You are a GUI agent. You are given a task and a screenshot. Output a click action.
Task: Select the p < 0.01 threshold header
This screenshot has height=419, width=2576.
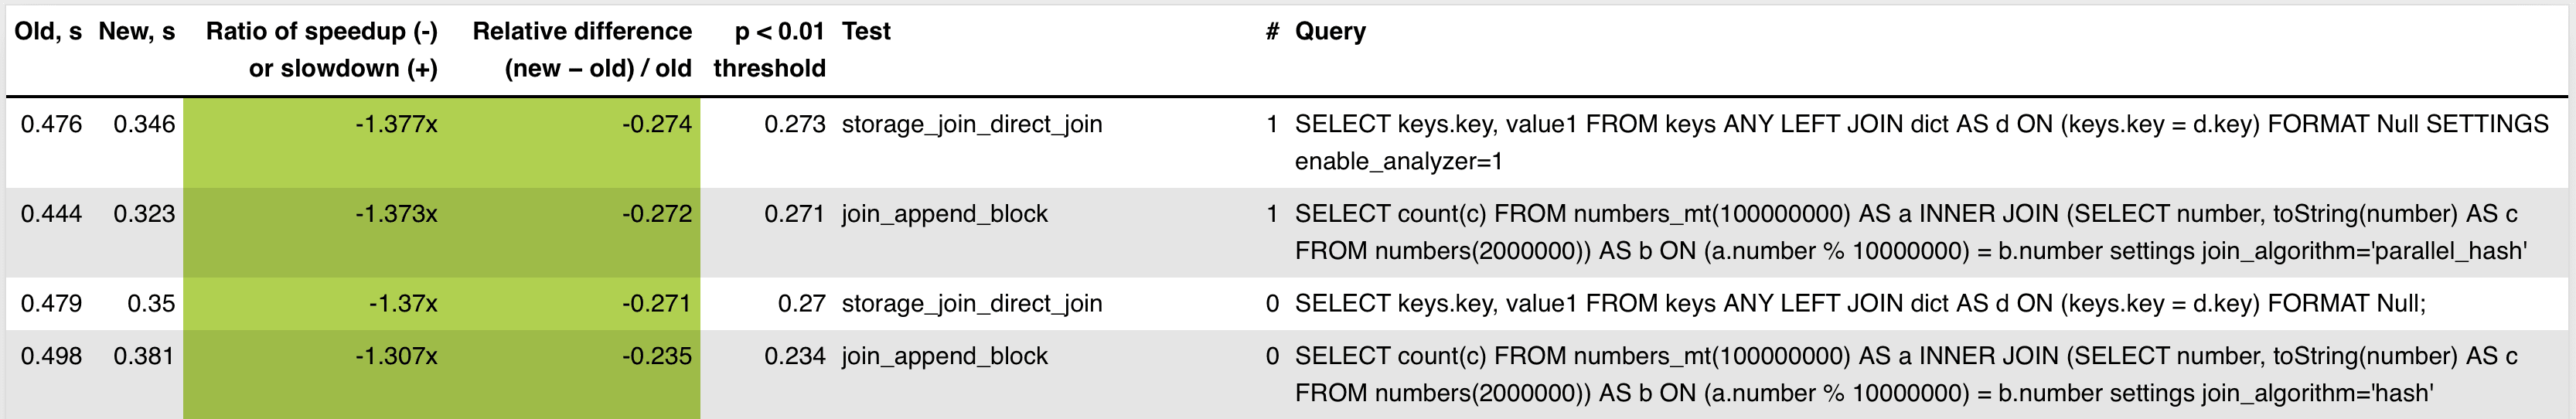click(769, 50)
